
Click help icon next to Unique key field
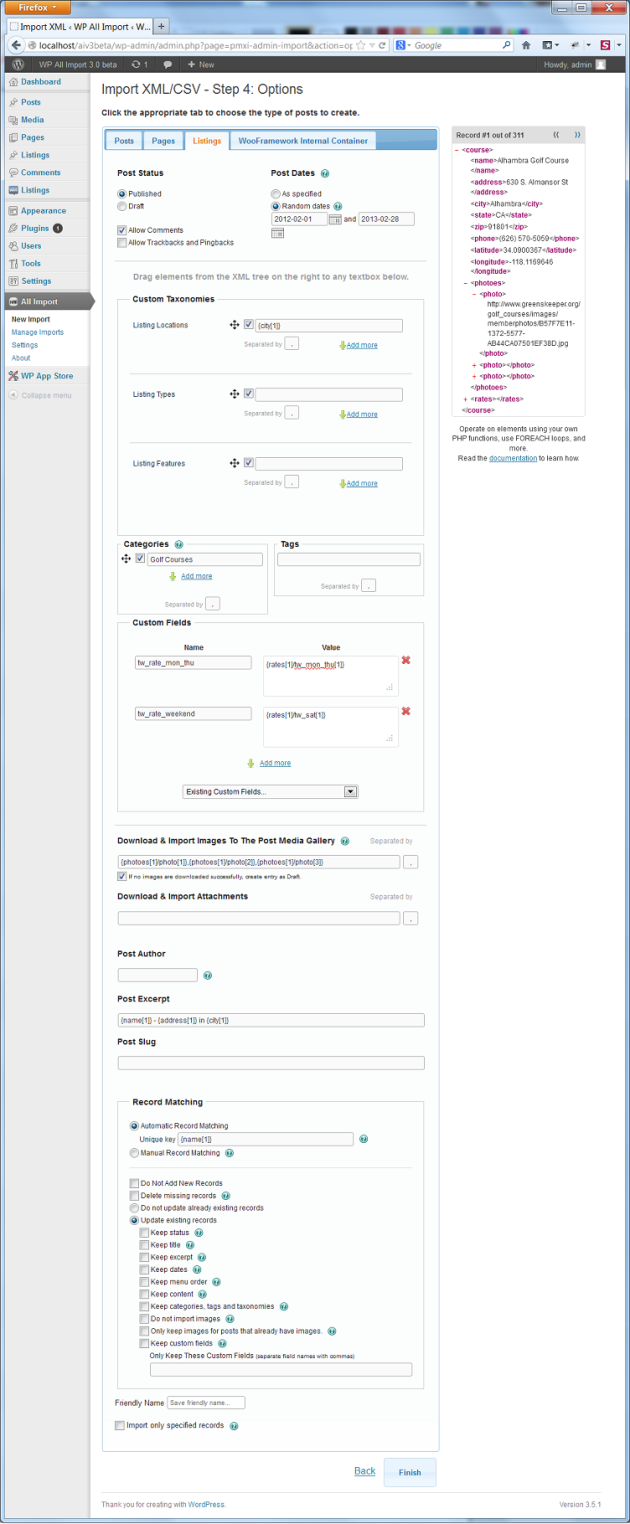coord(364,1138)
